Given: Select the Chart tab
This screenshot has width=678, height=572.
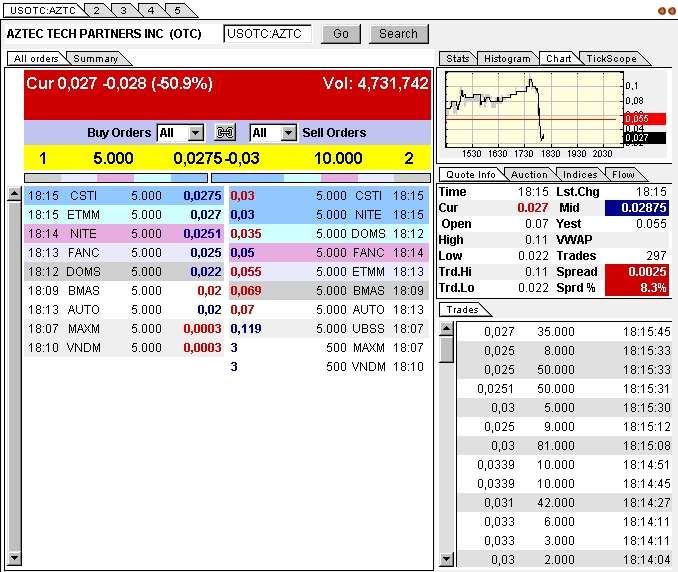Looking at the screenshot, I should (558, 58).
